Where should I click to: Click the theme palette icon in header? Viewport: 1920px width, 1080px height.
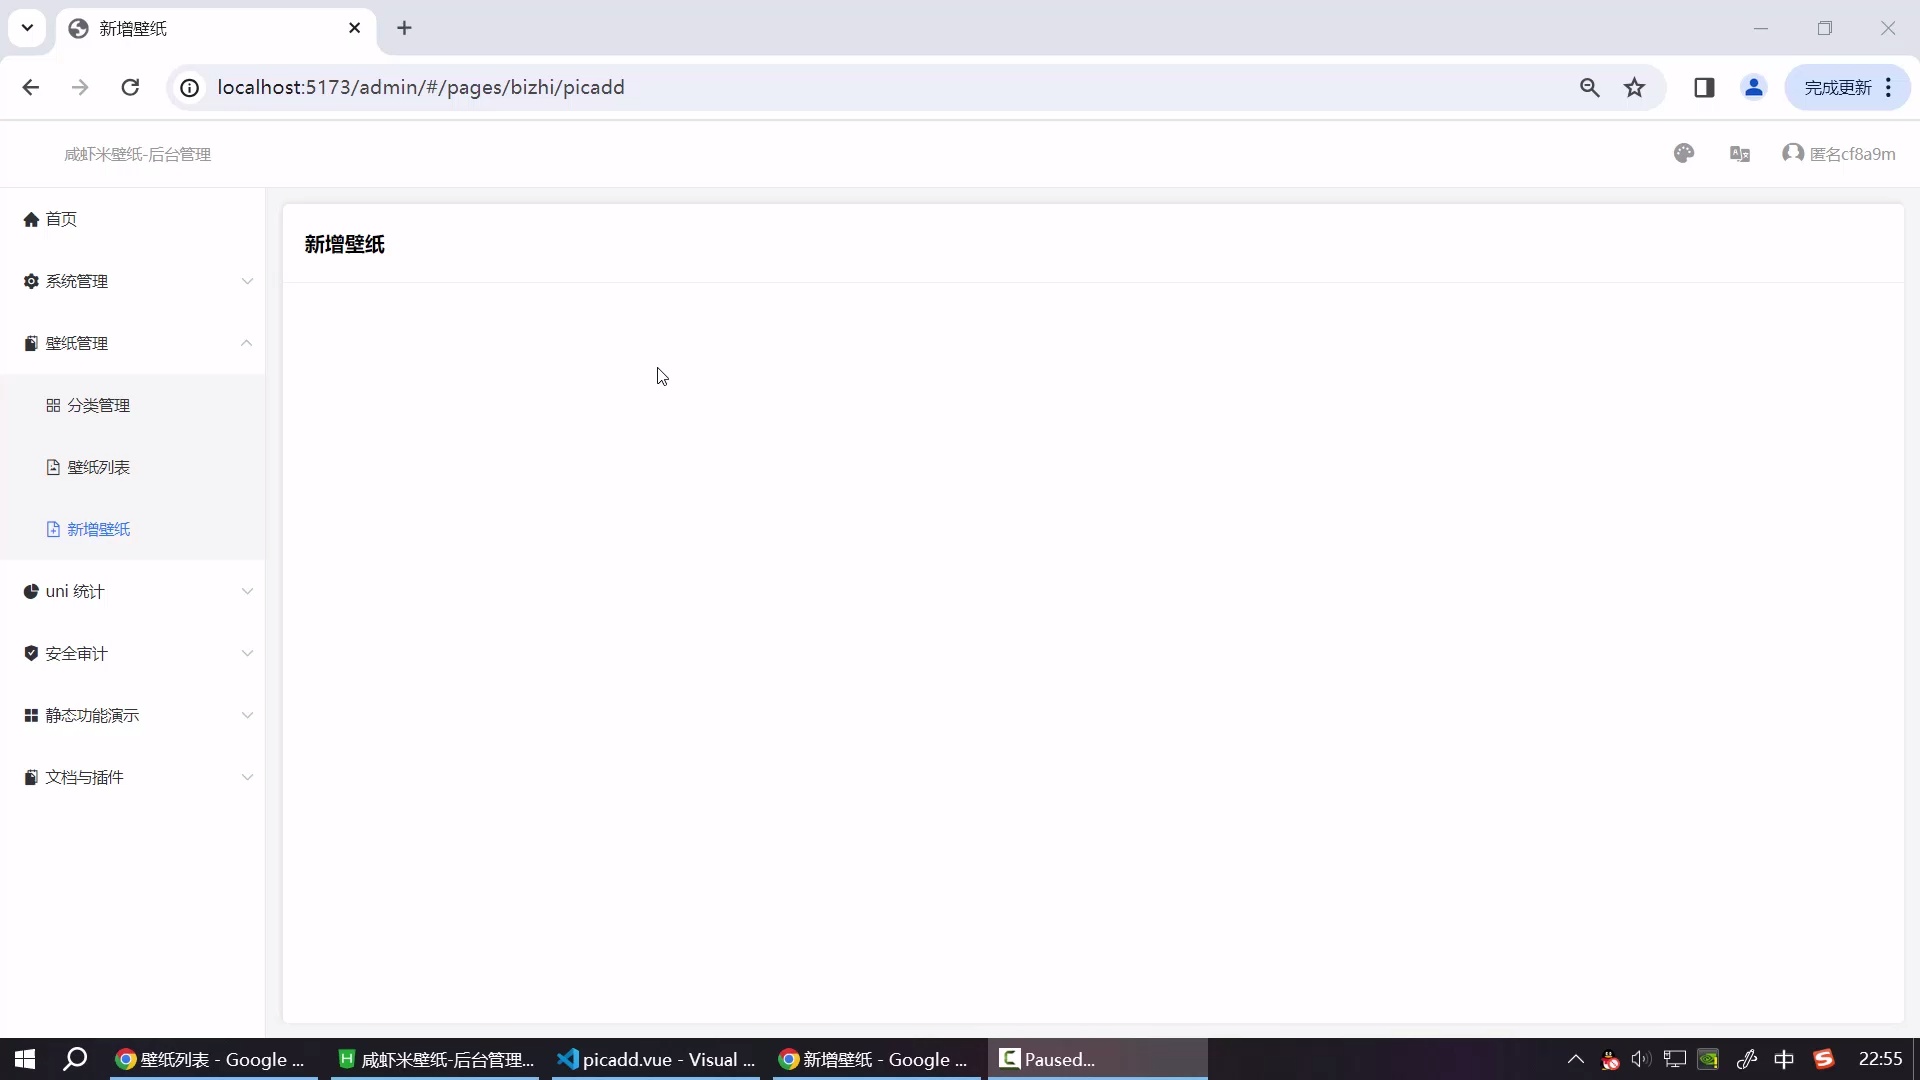coord(1684,153)
